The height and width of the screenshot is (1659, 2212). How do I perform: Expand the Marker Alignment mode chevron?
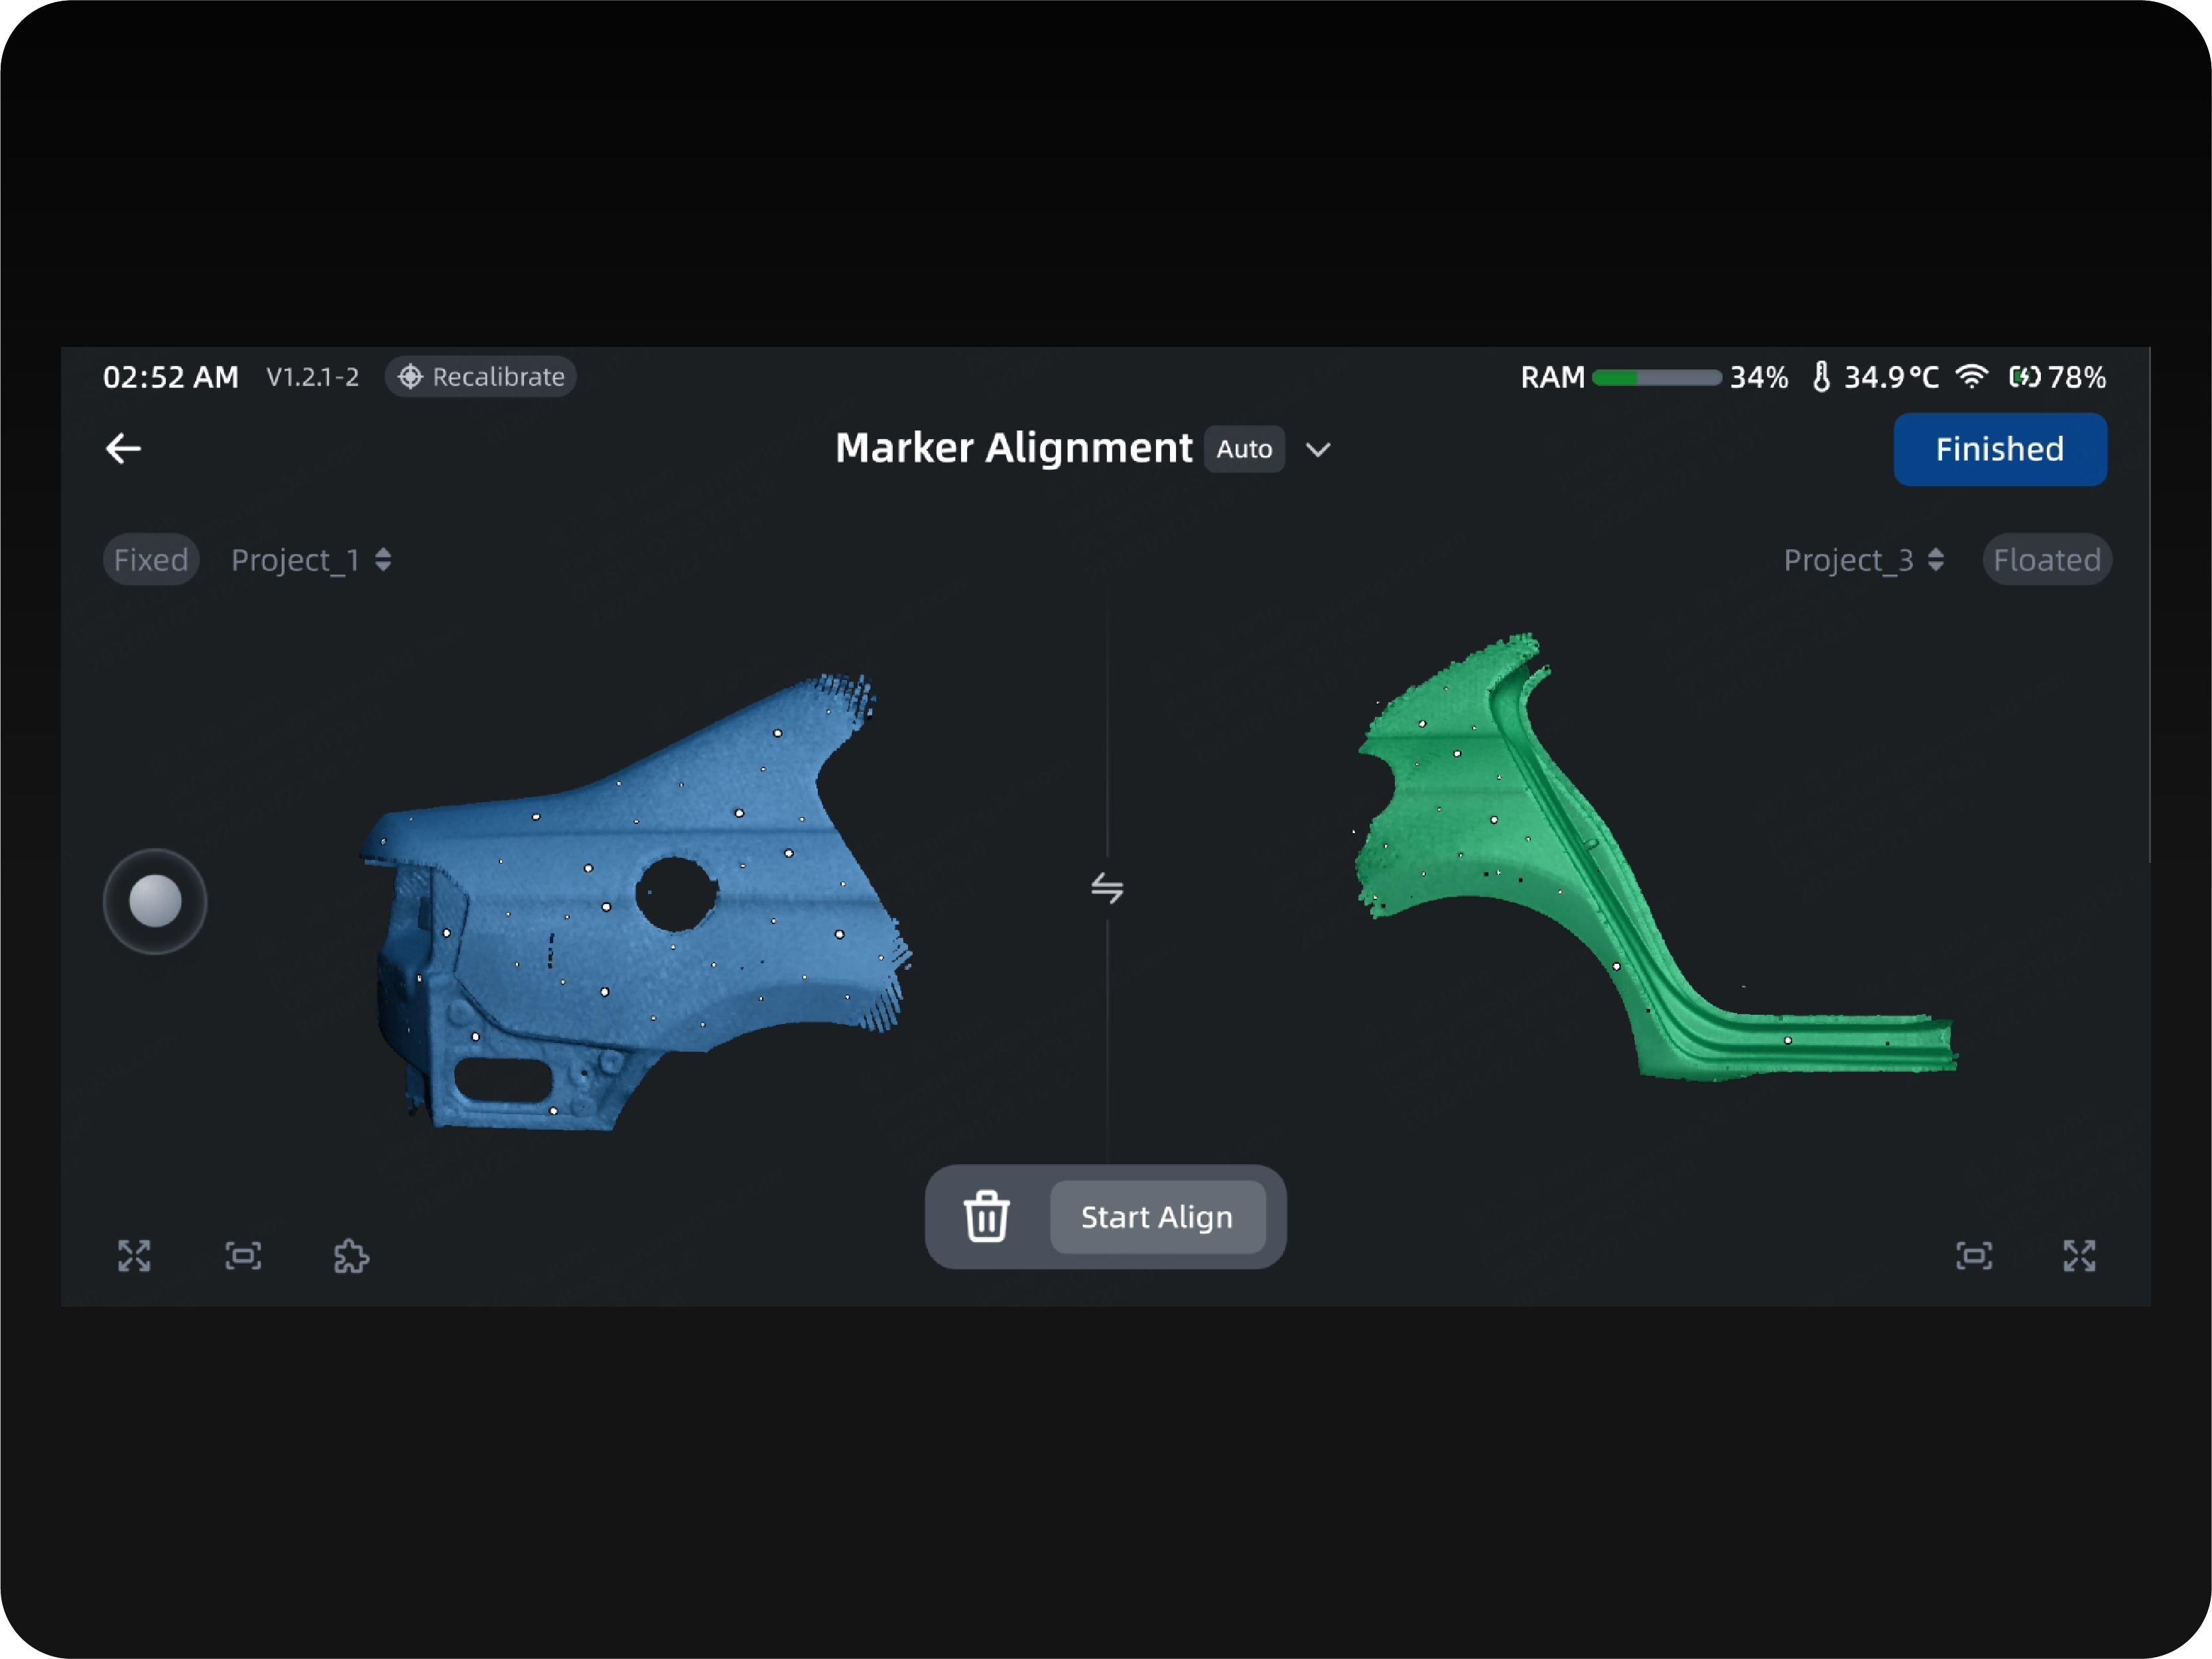1318,450
